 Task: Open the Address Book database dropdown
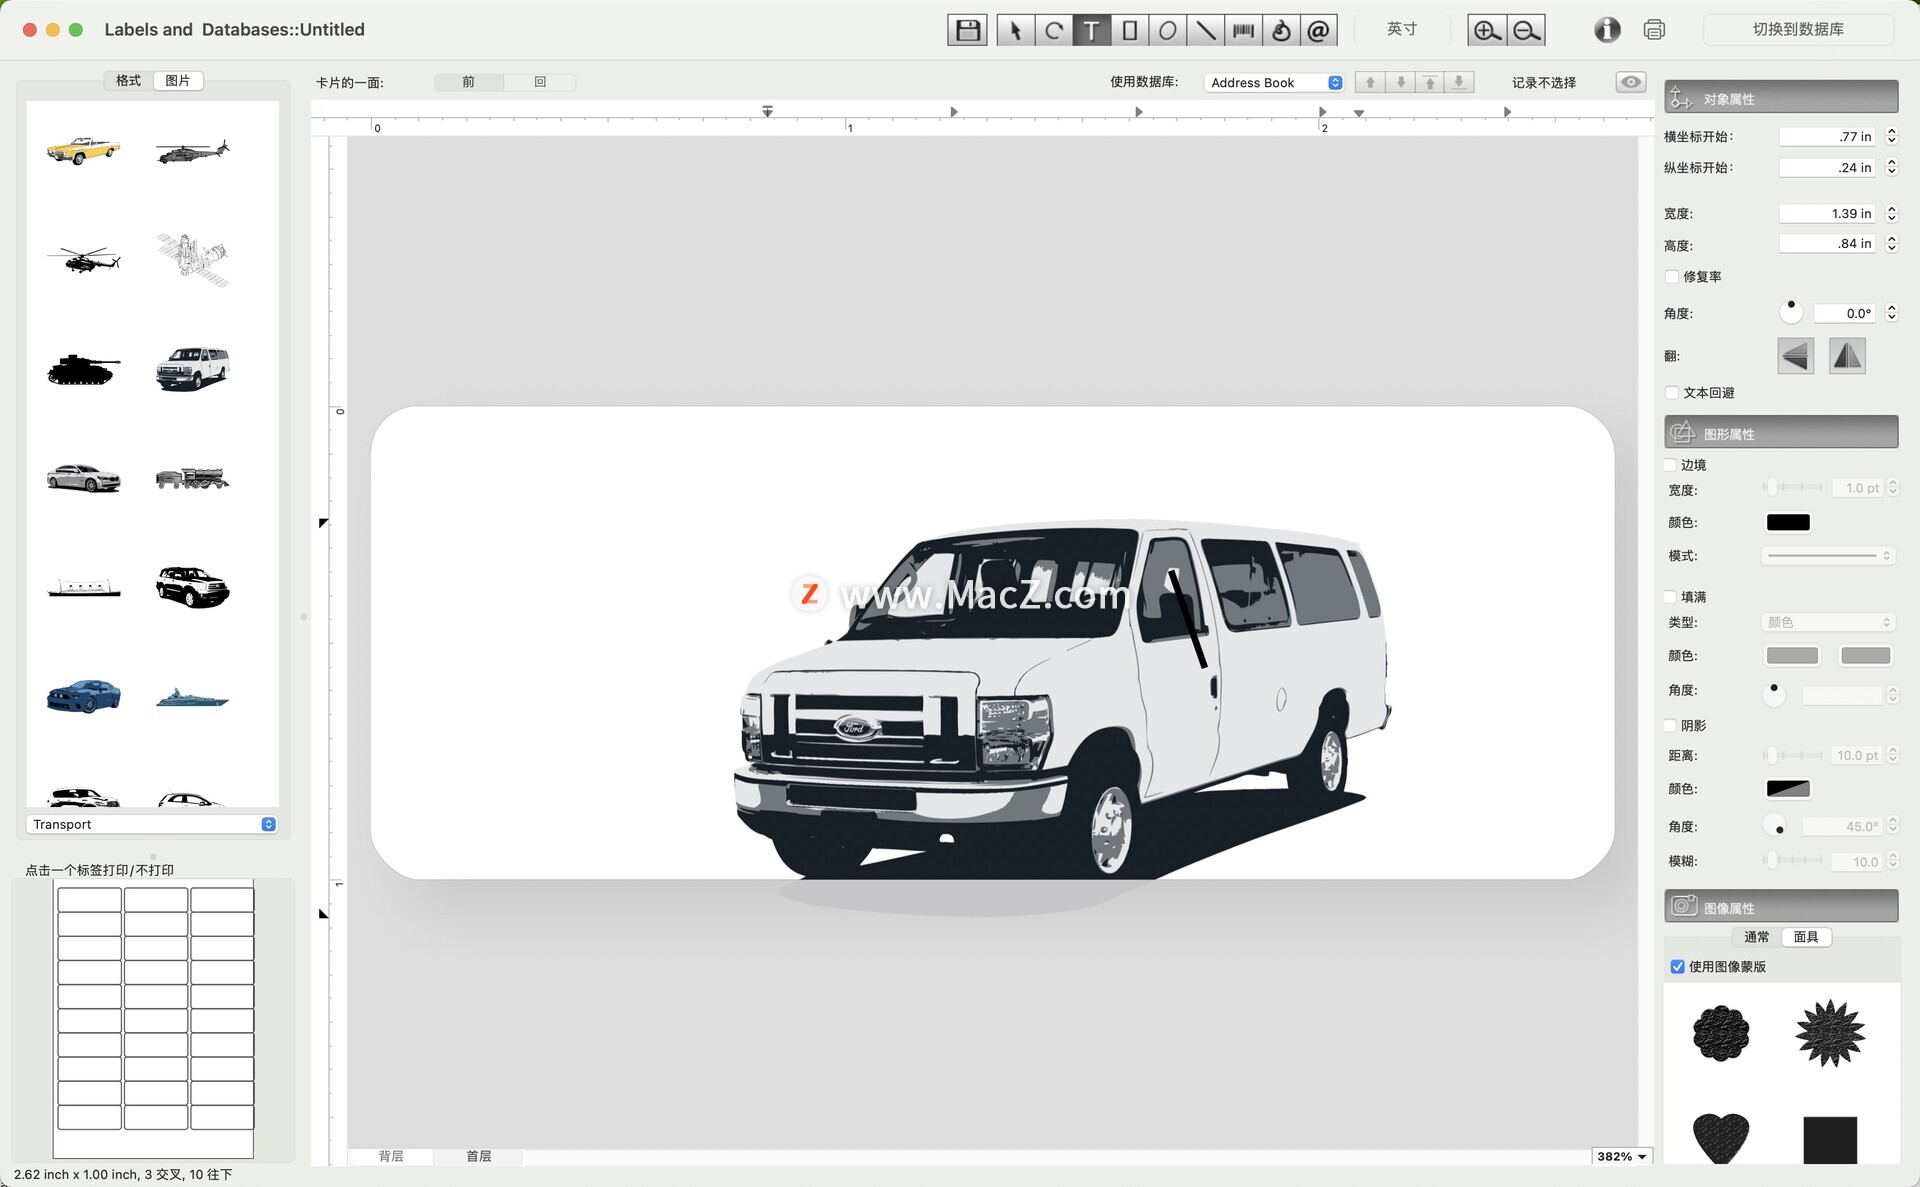1275,83
